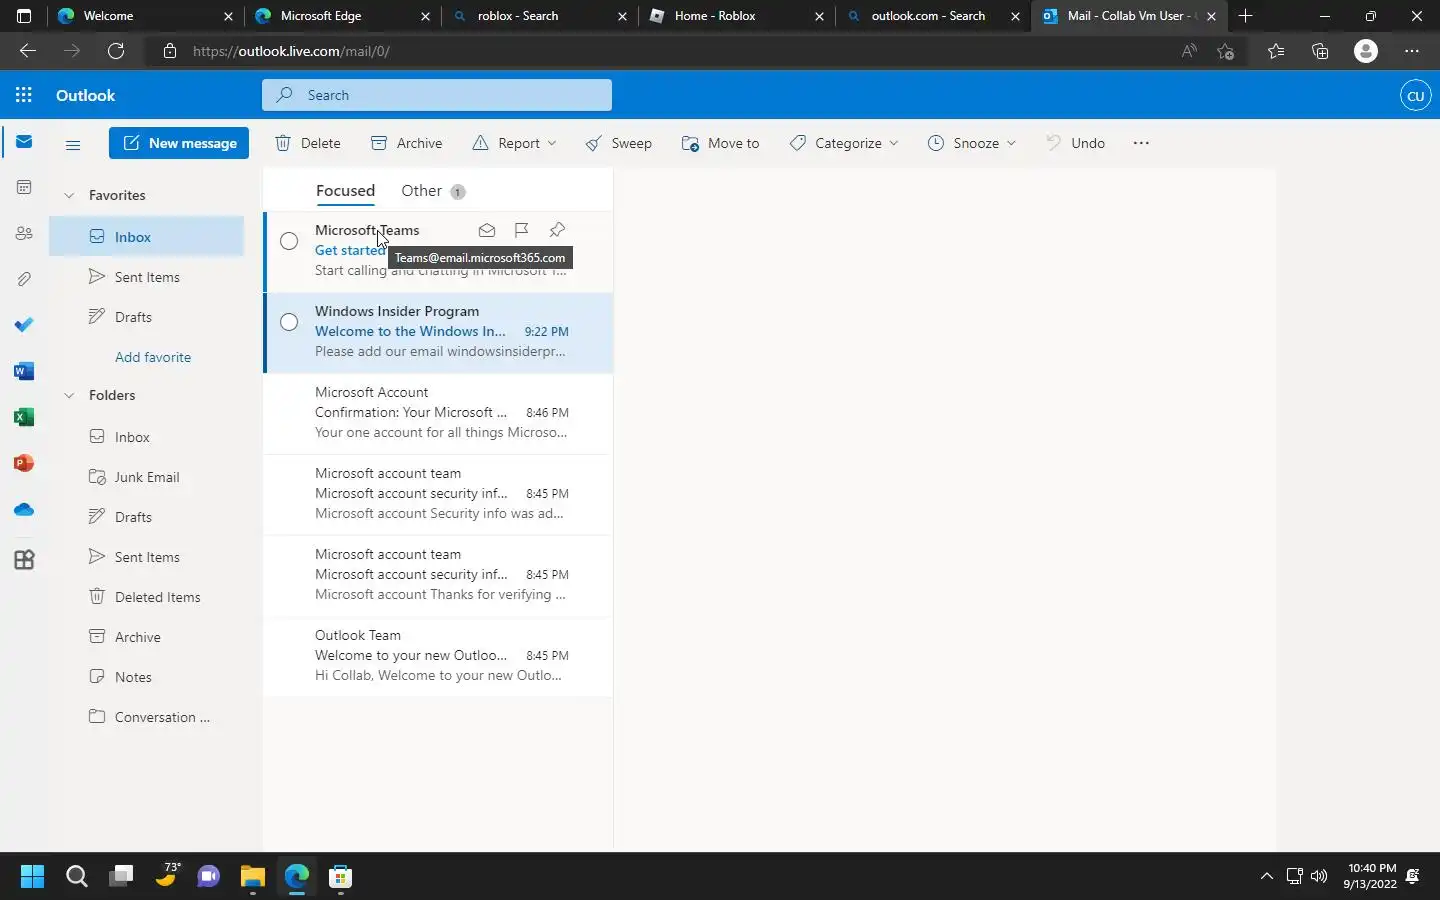Open Outlook Team welcome email

(438, 655)
